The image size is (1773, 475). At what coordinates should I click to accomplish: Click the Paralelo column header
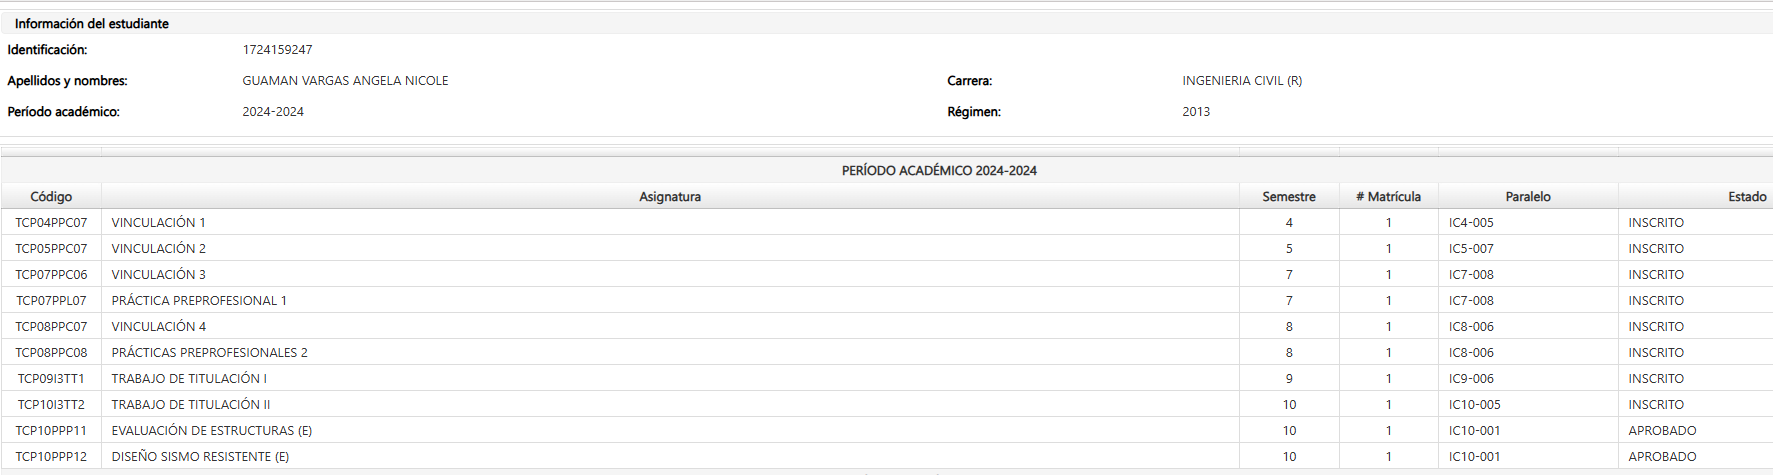(x=1528, y=197)
